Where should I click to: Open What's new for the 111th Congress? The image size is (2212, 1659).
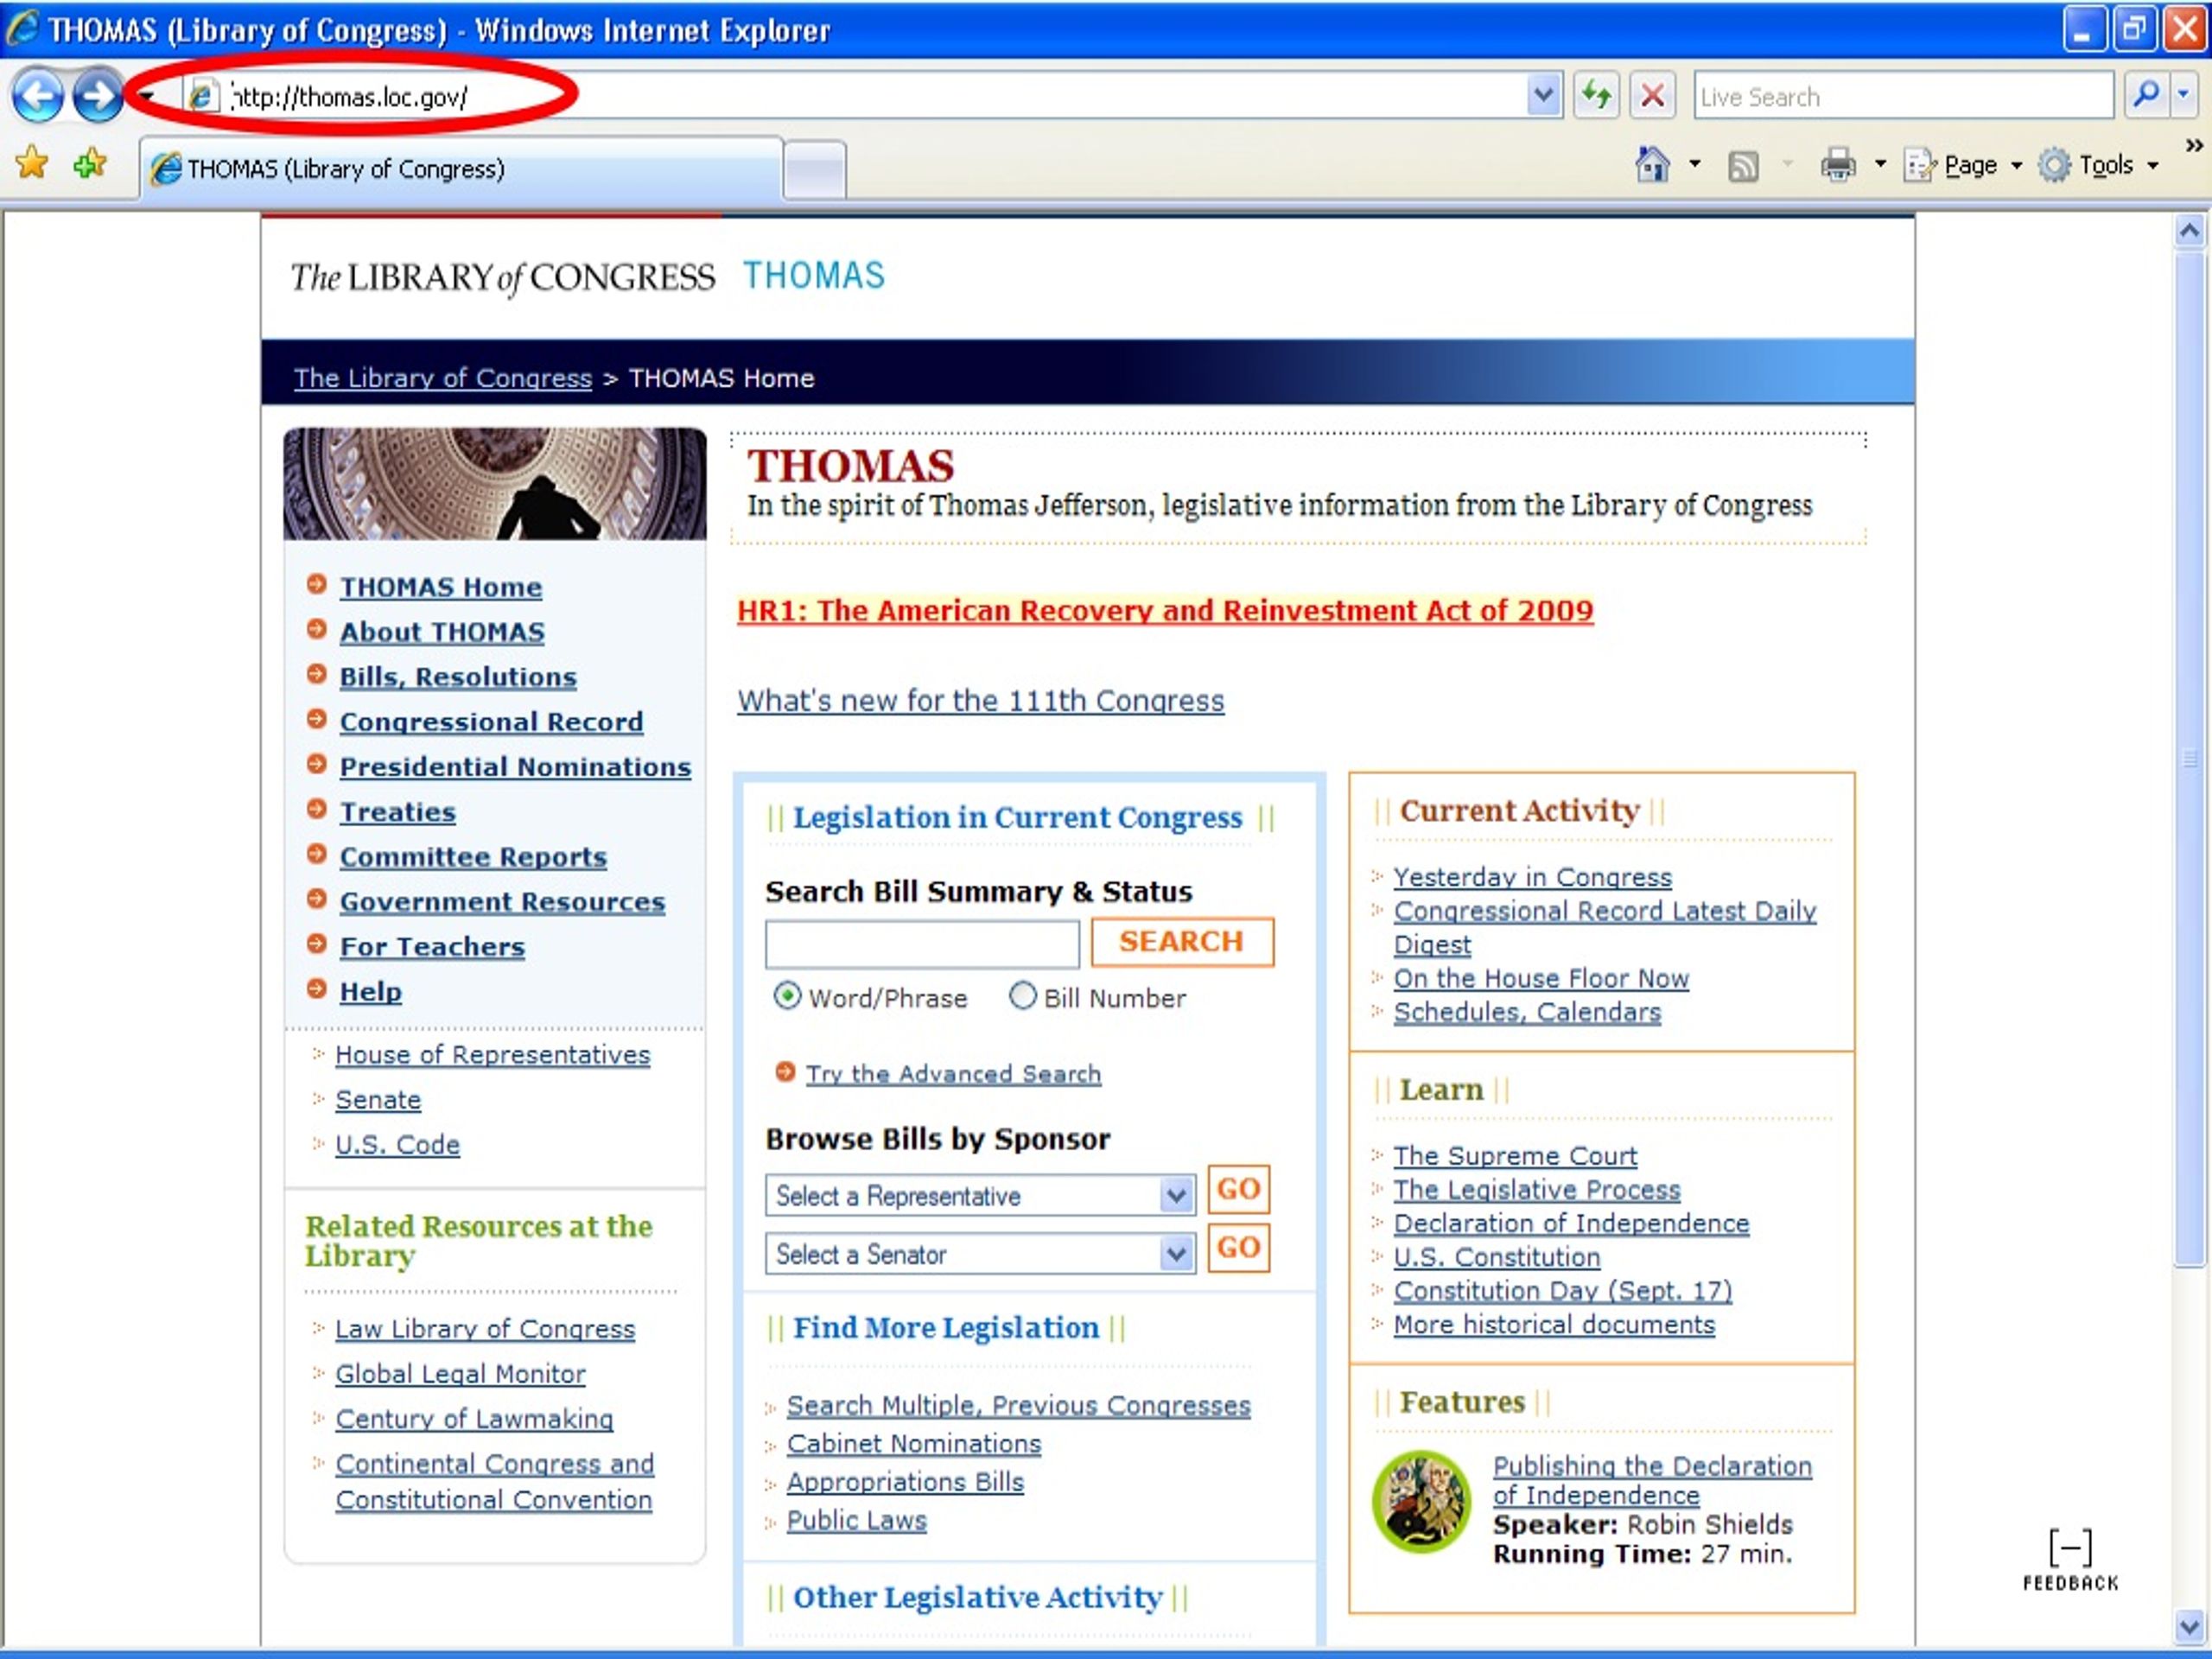(981, 701)
